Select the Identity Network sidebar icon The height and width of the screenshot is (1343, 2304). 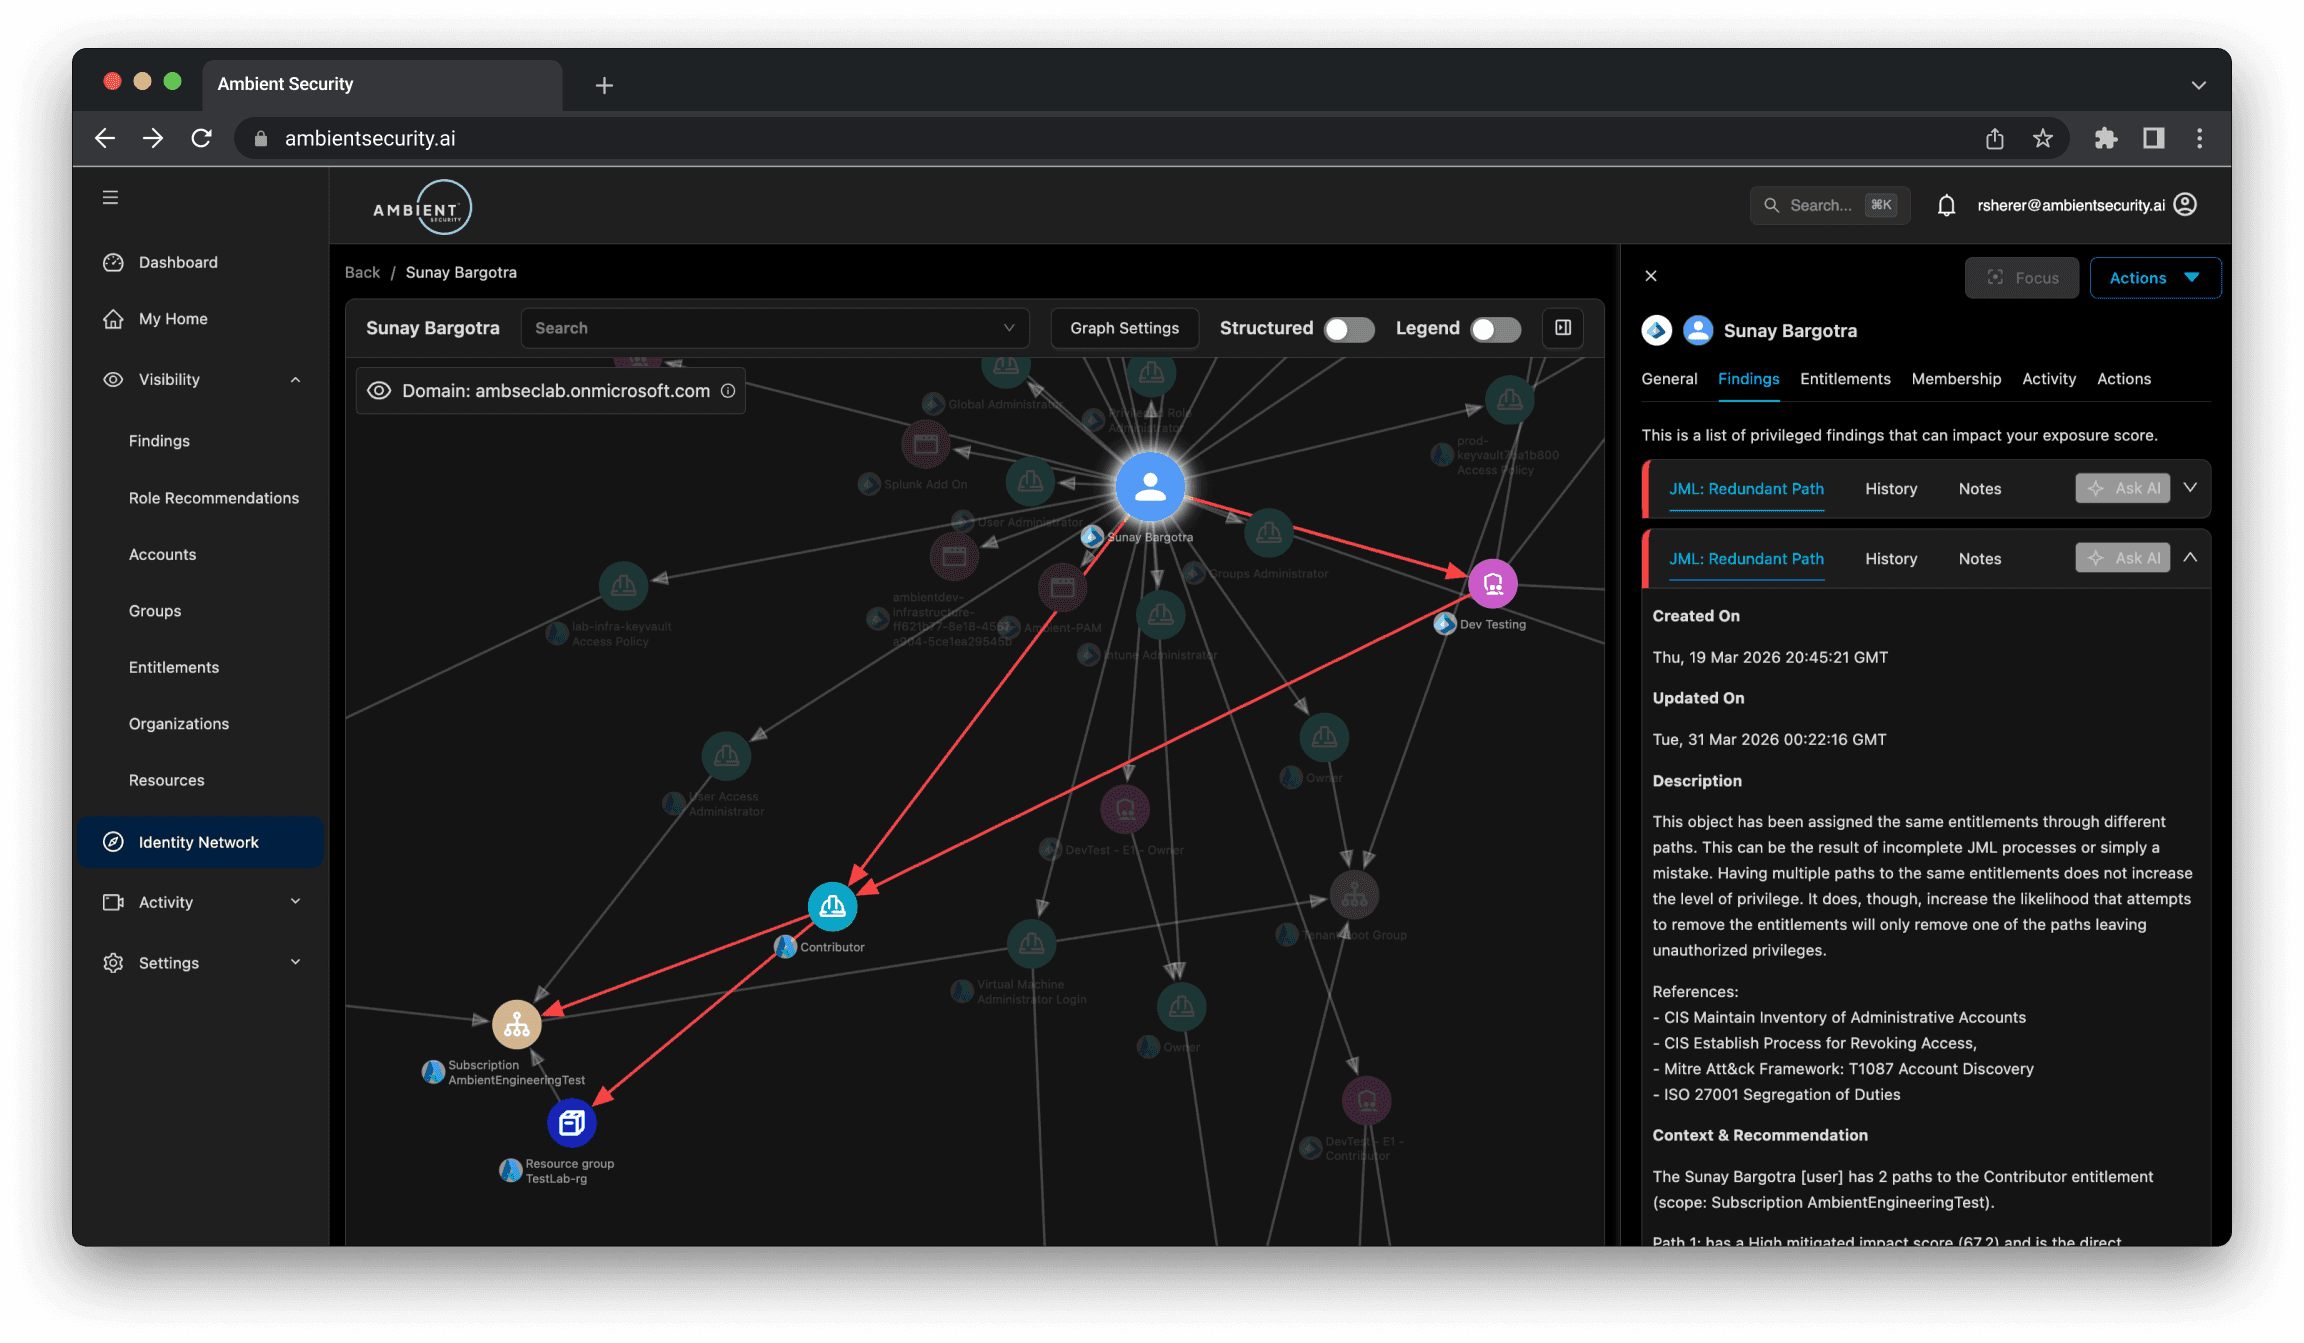(x=114, y=842)
